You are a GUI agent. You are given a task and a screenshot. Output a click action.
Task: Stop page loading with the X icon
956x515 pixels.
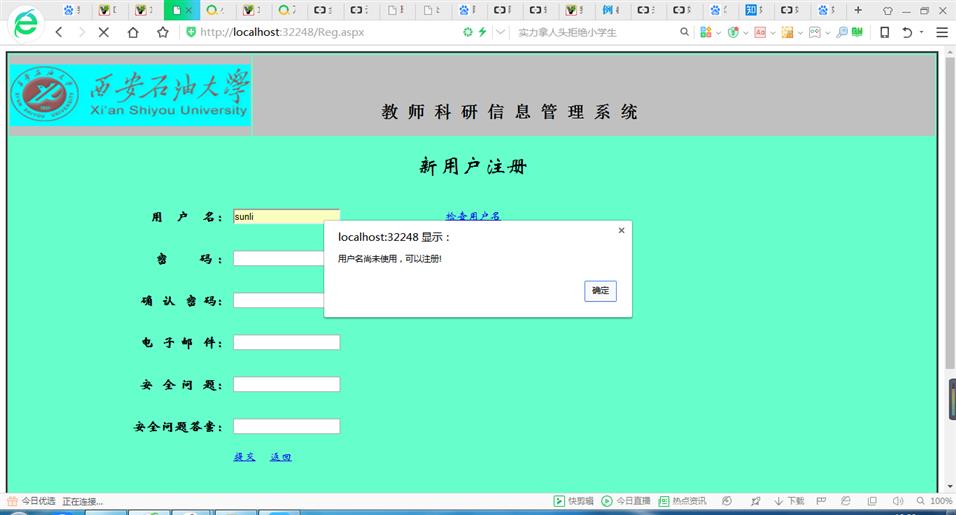click(x=104, y=32)
